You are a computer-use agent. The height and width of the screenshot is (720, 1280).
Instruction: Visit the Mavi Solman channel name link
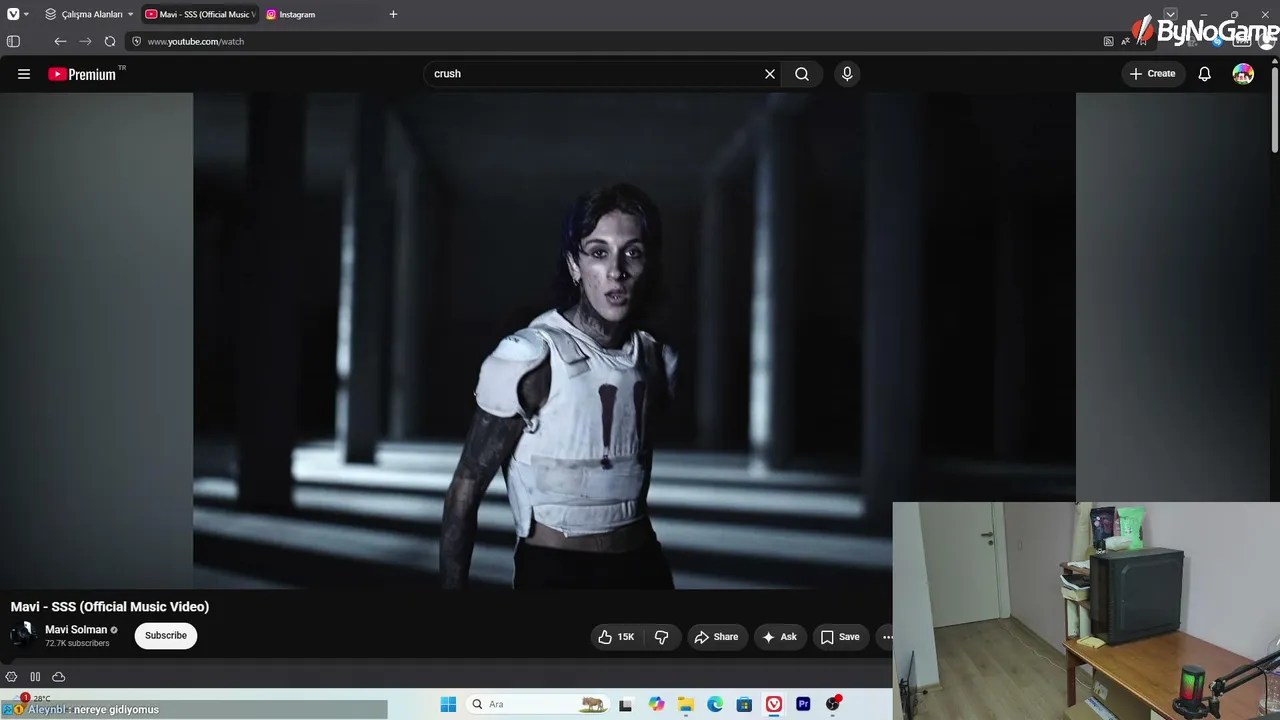[76, 630]
